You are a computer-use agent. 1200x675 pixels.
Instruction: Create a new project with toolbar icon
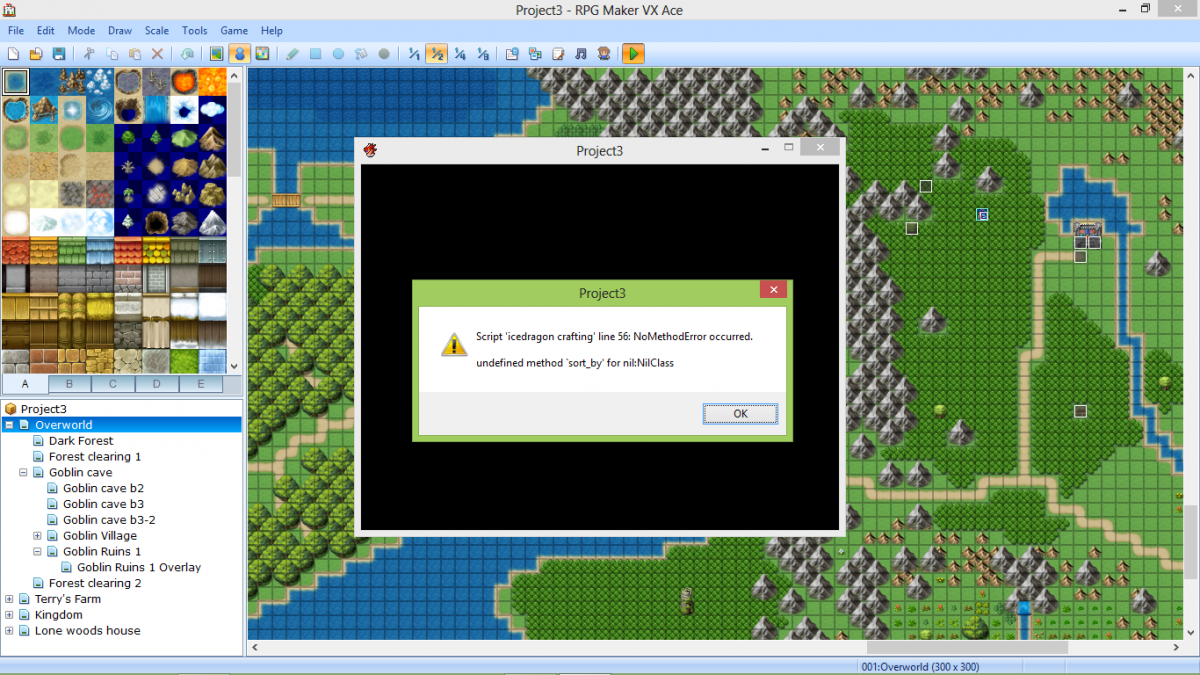pyautogui.click(x=14, y=54)
